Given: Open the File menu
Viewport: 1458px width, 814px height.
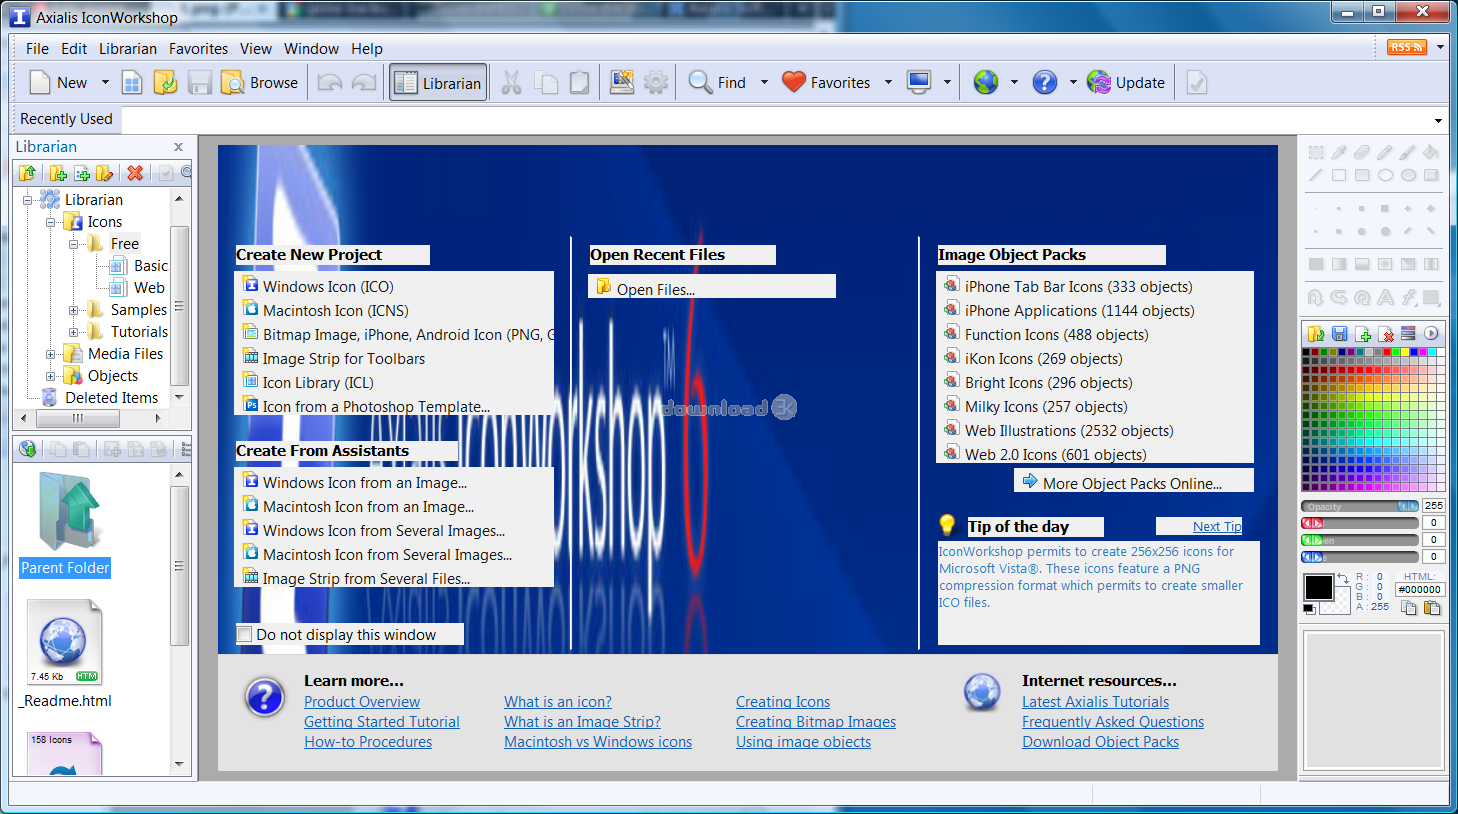Looking at the screenshot, I should point(37,48).
